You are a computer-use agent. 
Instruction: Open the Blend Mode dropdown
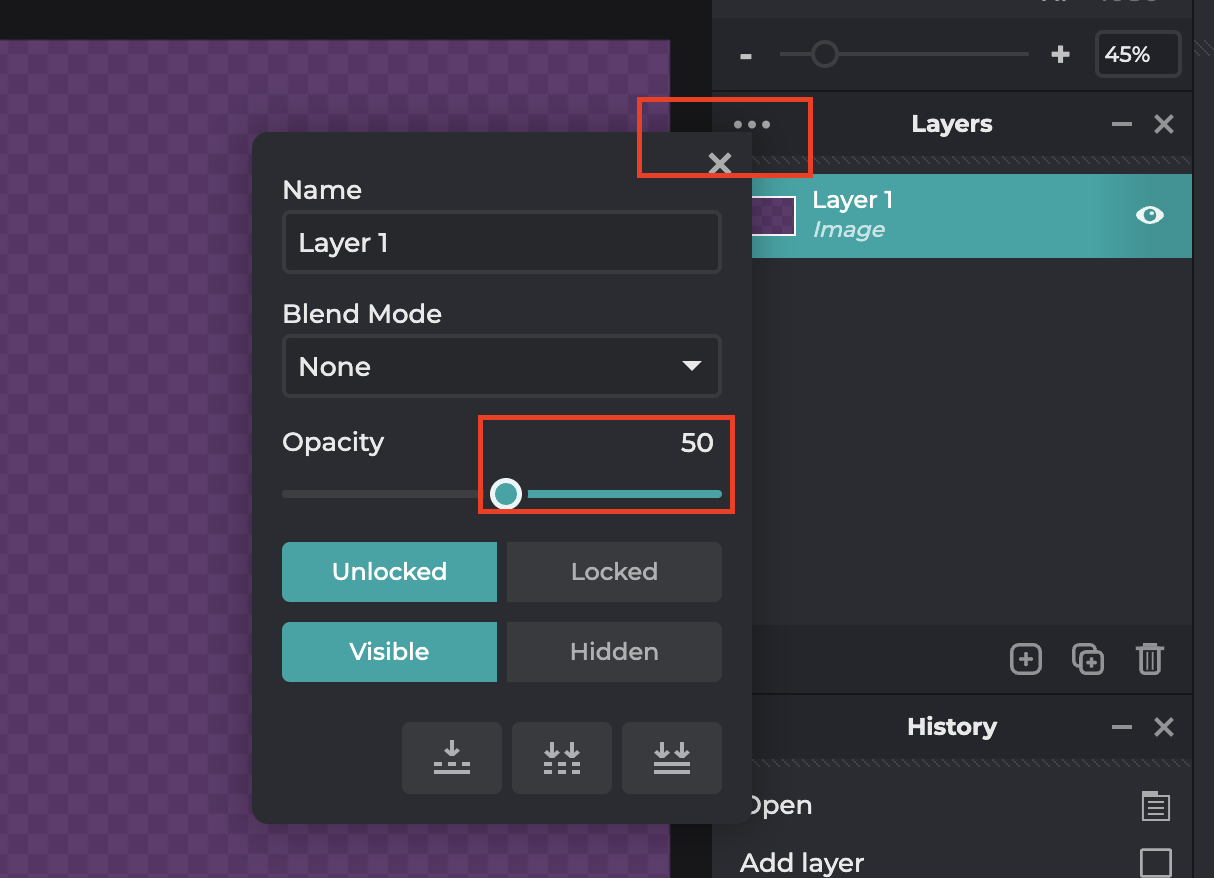[x=502, y=366]
